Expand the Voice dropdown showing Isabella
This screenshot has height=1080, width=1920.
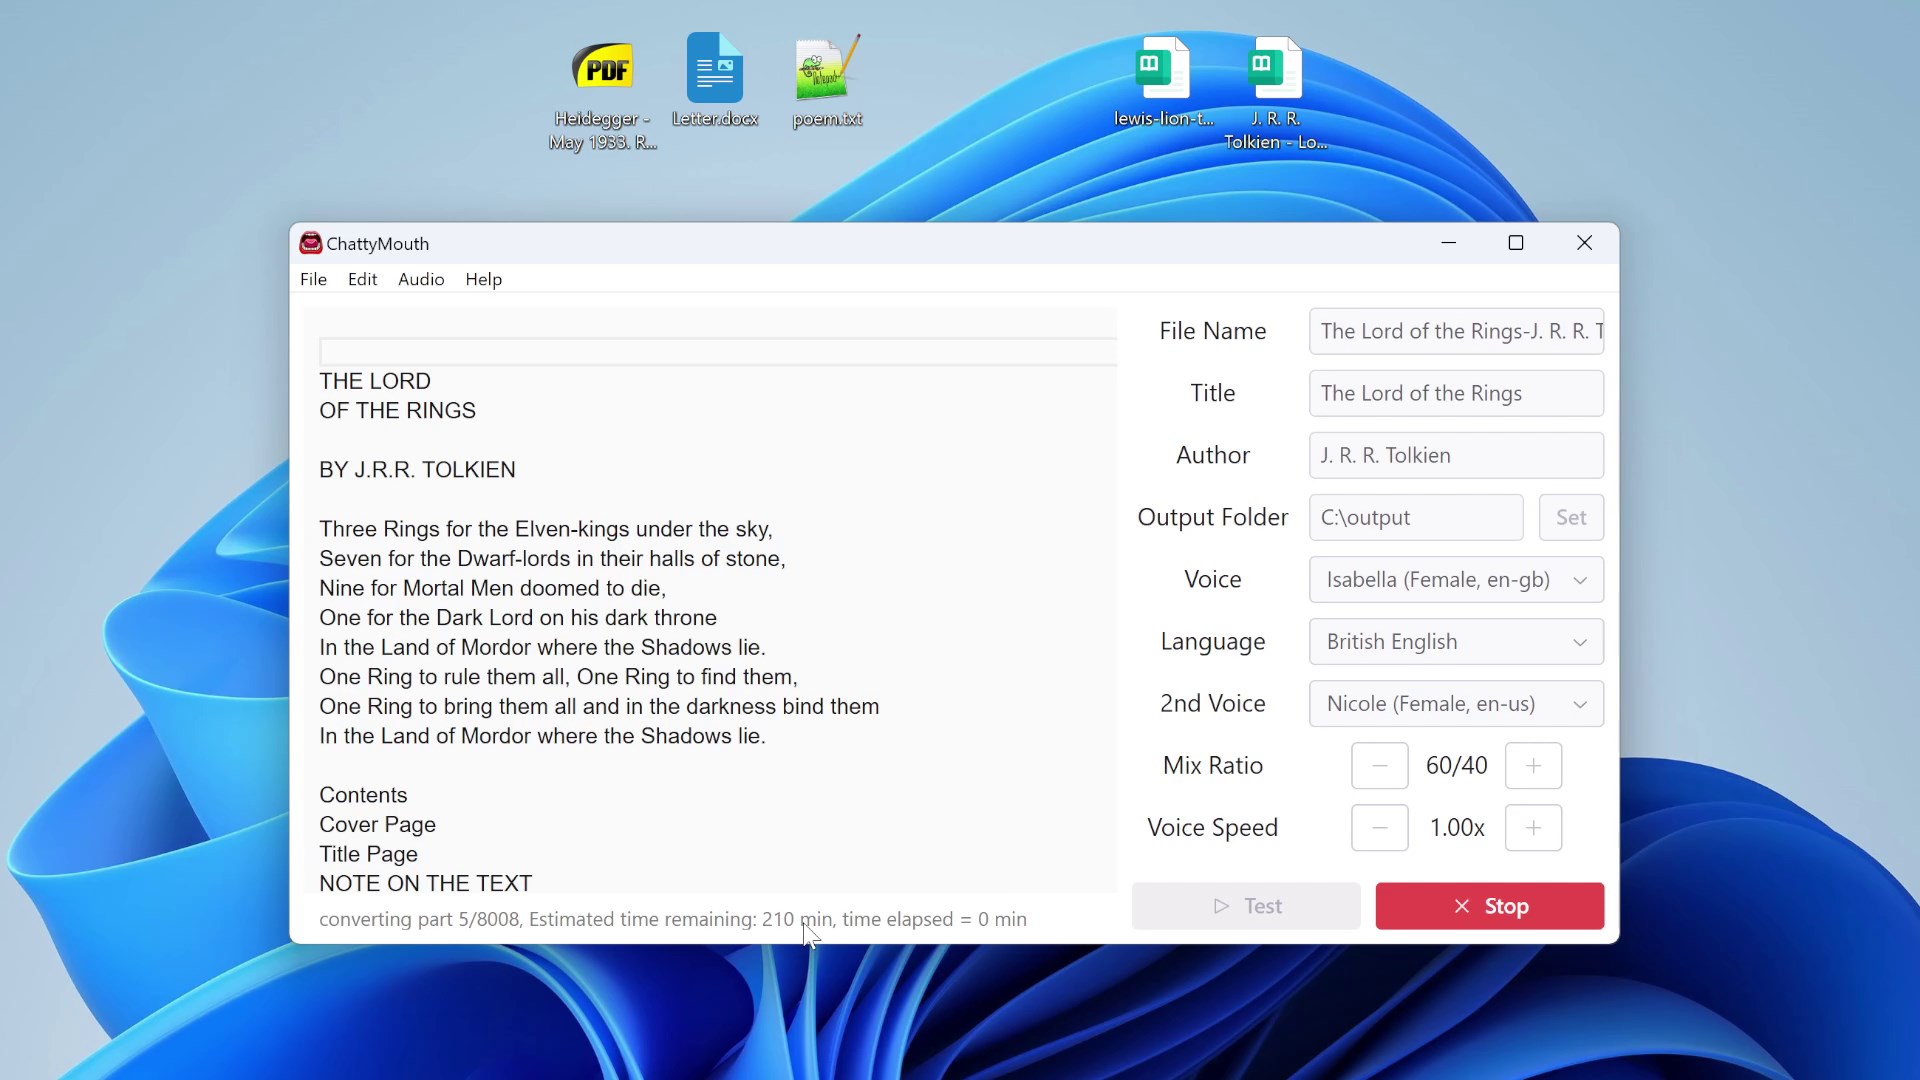(1456, 580)
